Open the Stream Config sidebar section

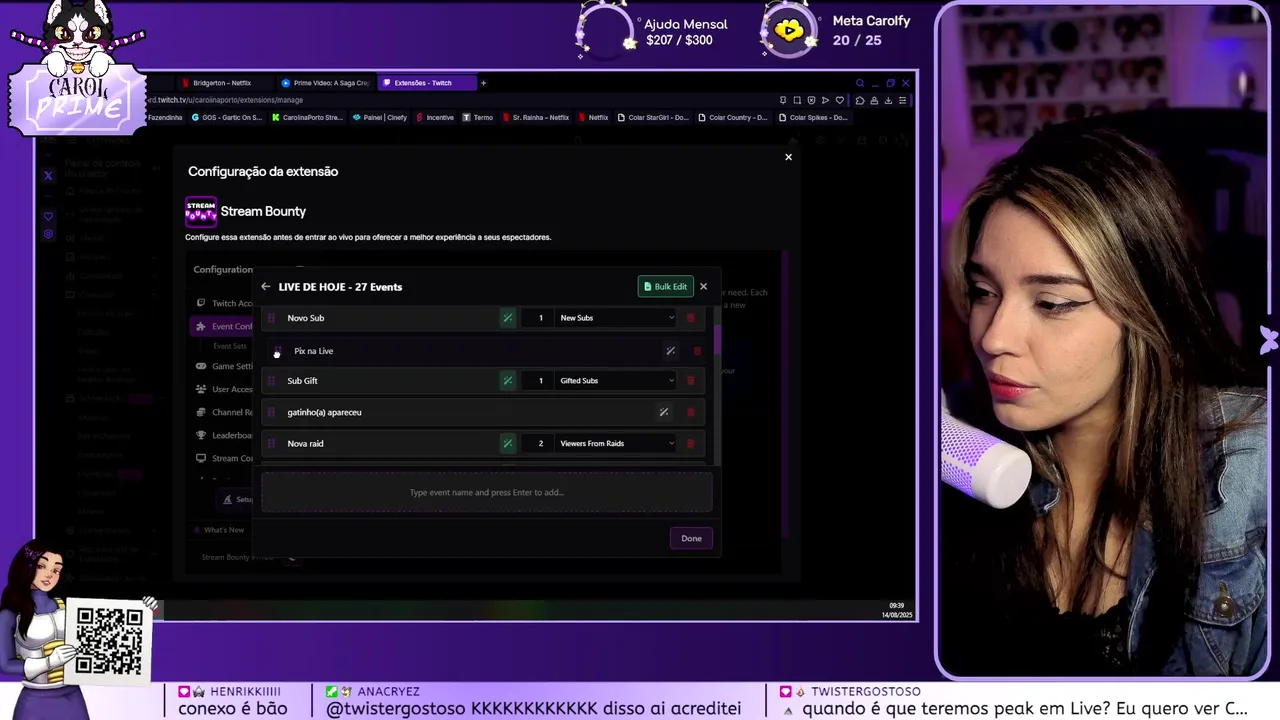(224, 458)
